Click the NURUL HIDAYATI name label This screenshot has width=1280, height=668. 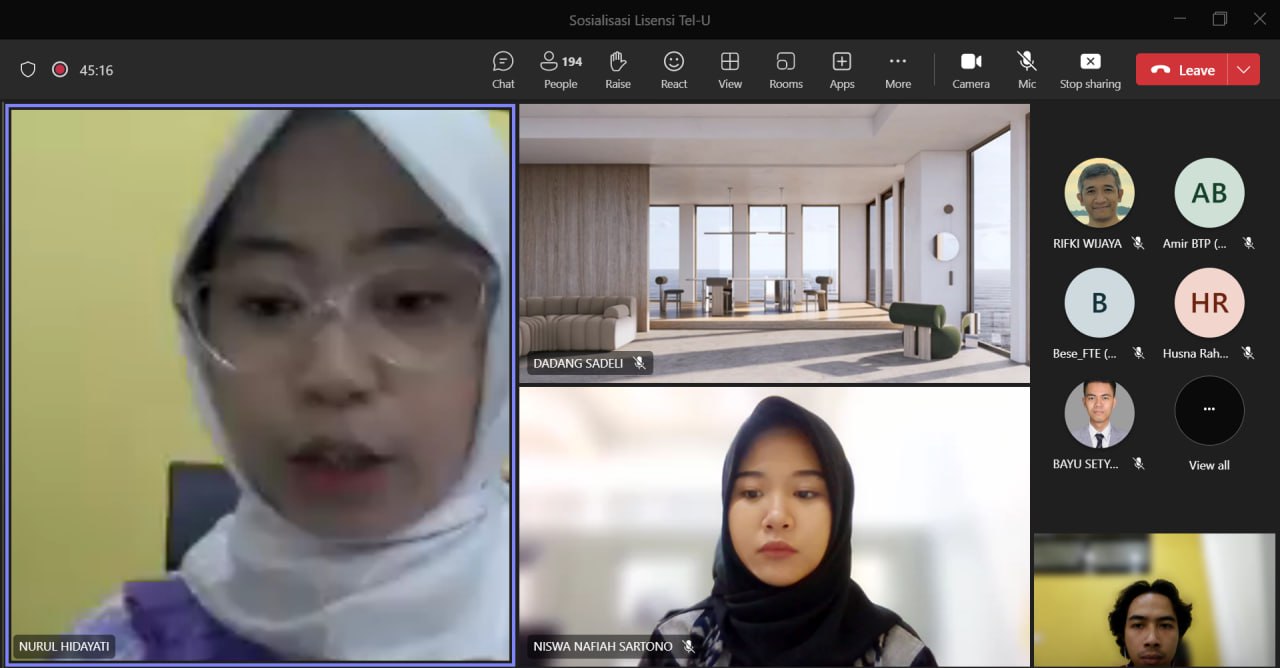point(64,647)
